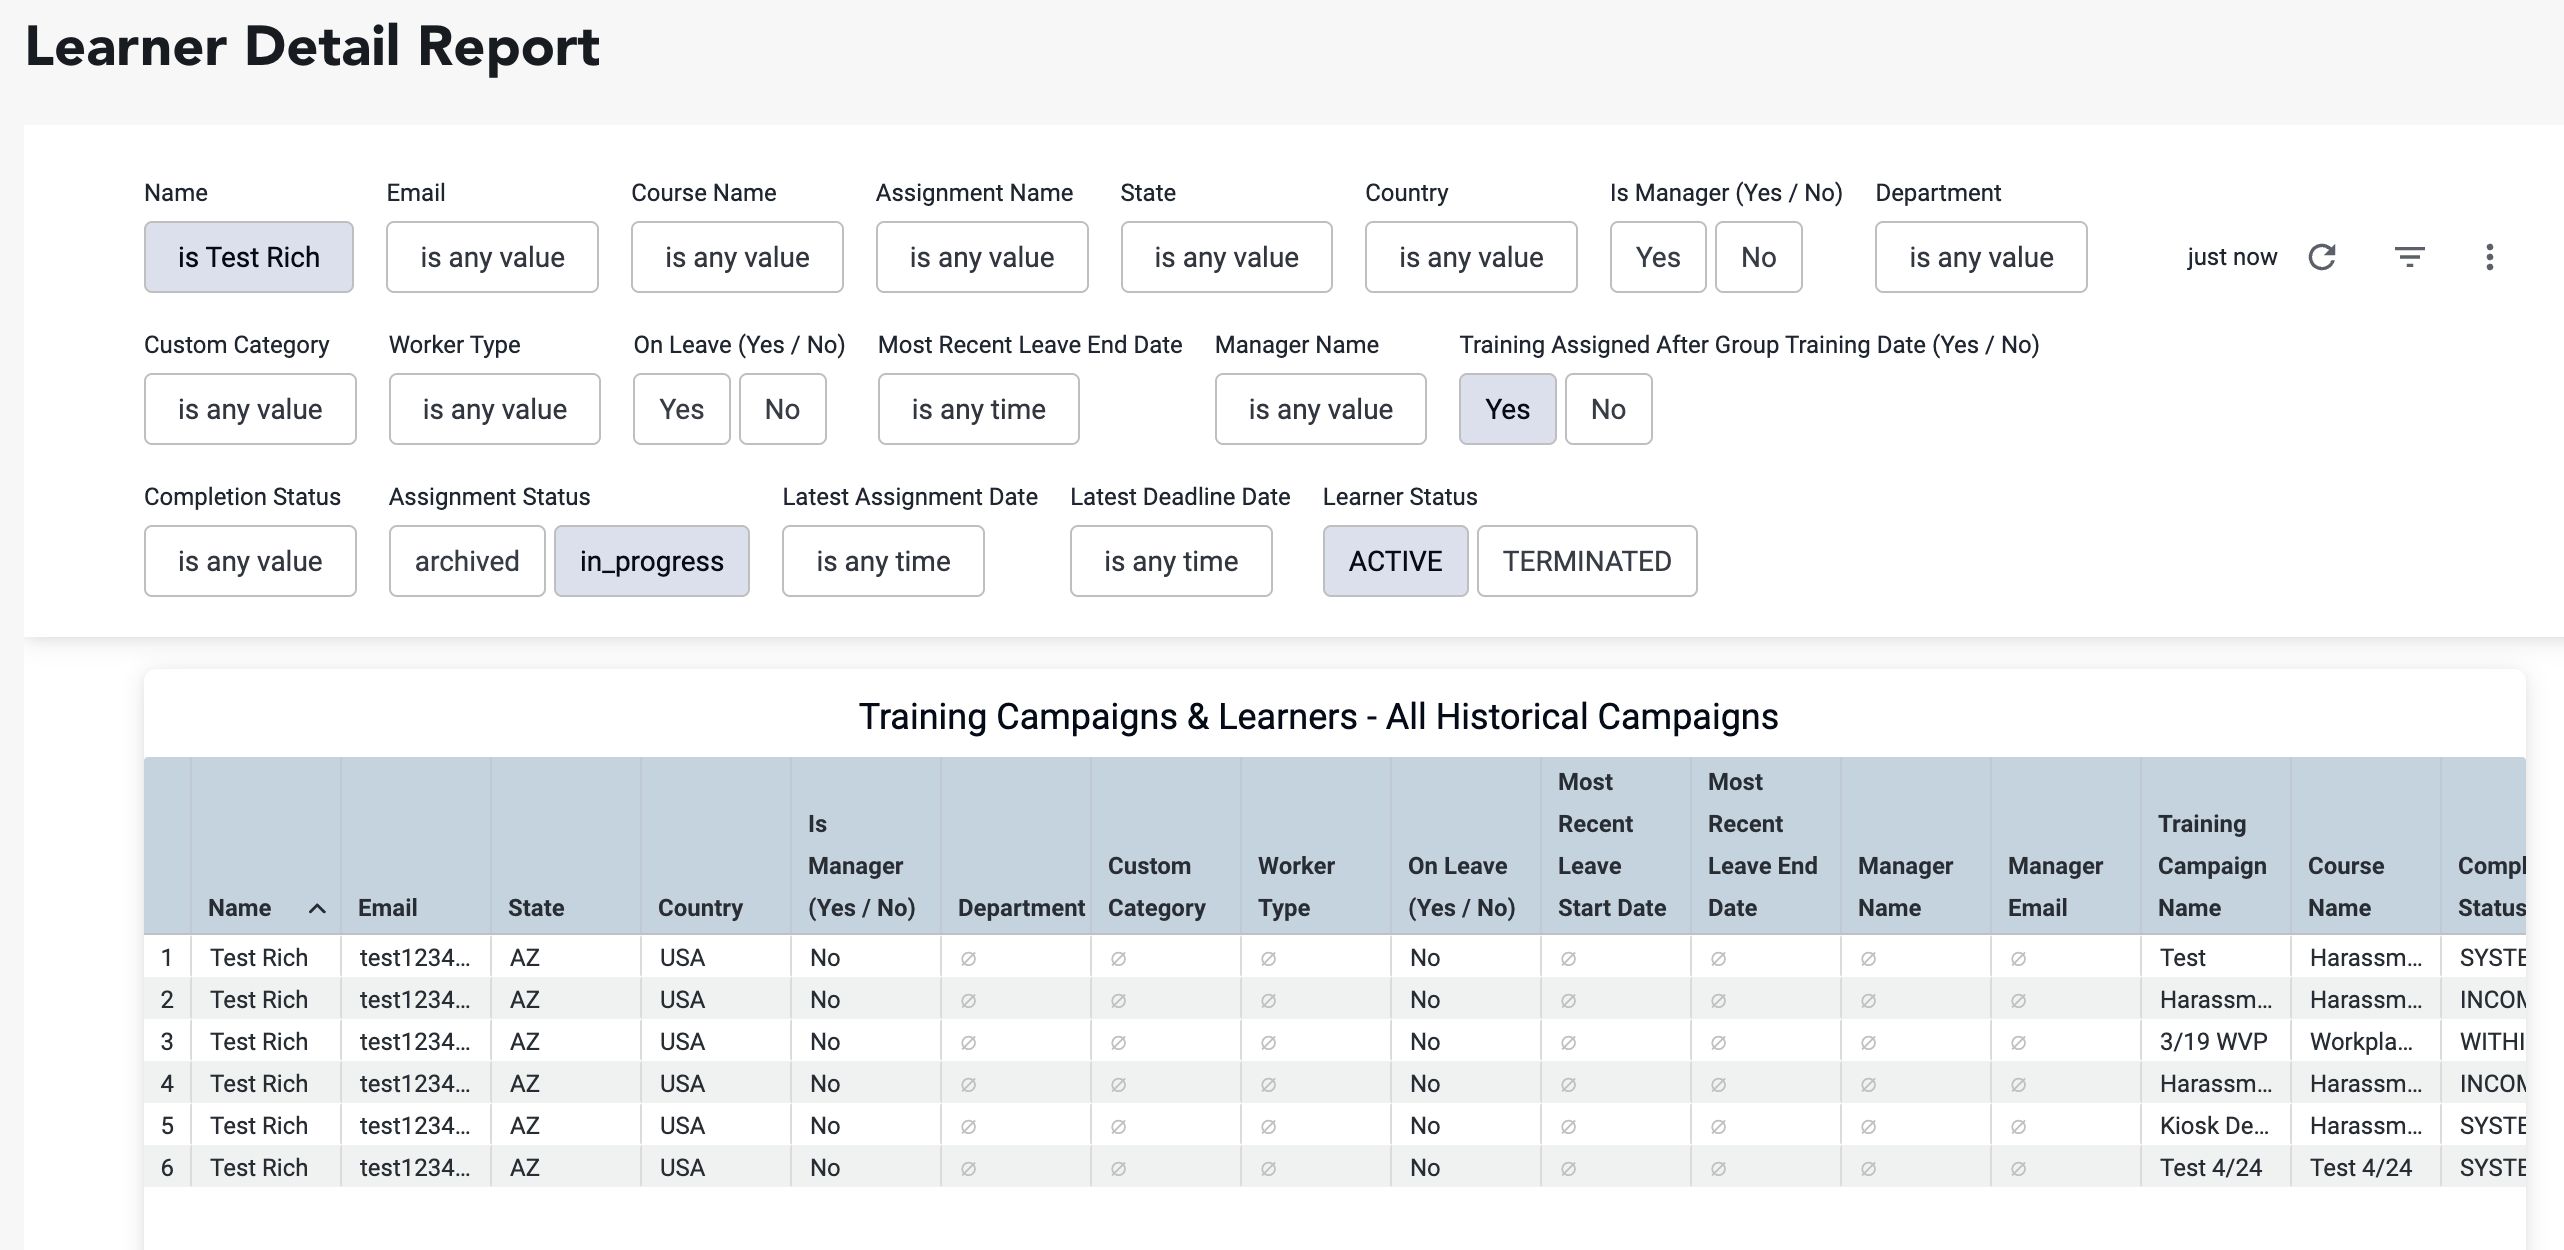Screen dimensions: 2564x1250
Task: Click the Email filter input field
Action: (492, 257)
